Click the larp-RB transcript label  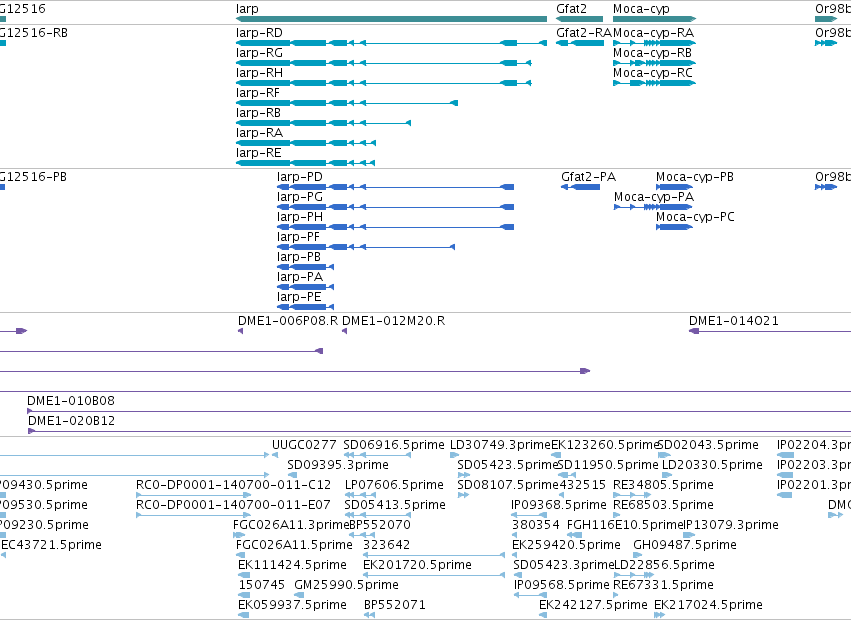[x=258, y=112]
